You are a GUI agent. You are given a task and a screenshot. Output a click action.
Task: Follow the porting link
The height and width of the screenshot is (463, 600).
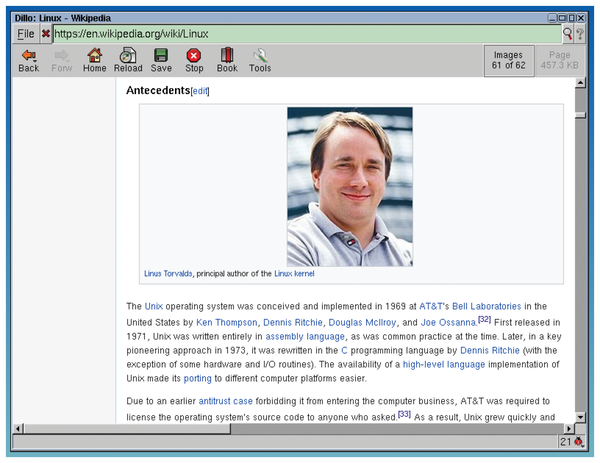pyautogui.click(x=197, y=379)
